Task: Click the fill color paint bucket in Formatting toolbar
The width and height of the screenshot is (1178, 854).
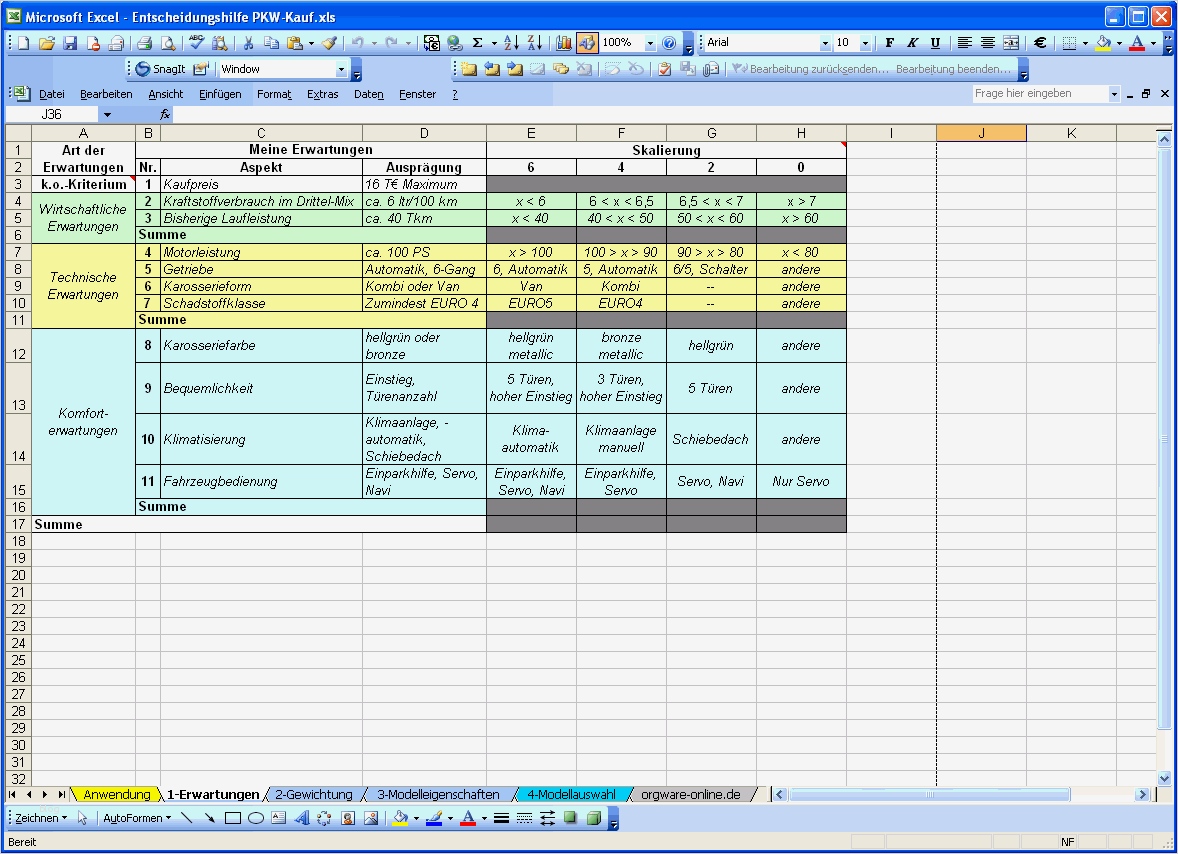Action: tap(1103, 43)
